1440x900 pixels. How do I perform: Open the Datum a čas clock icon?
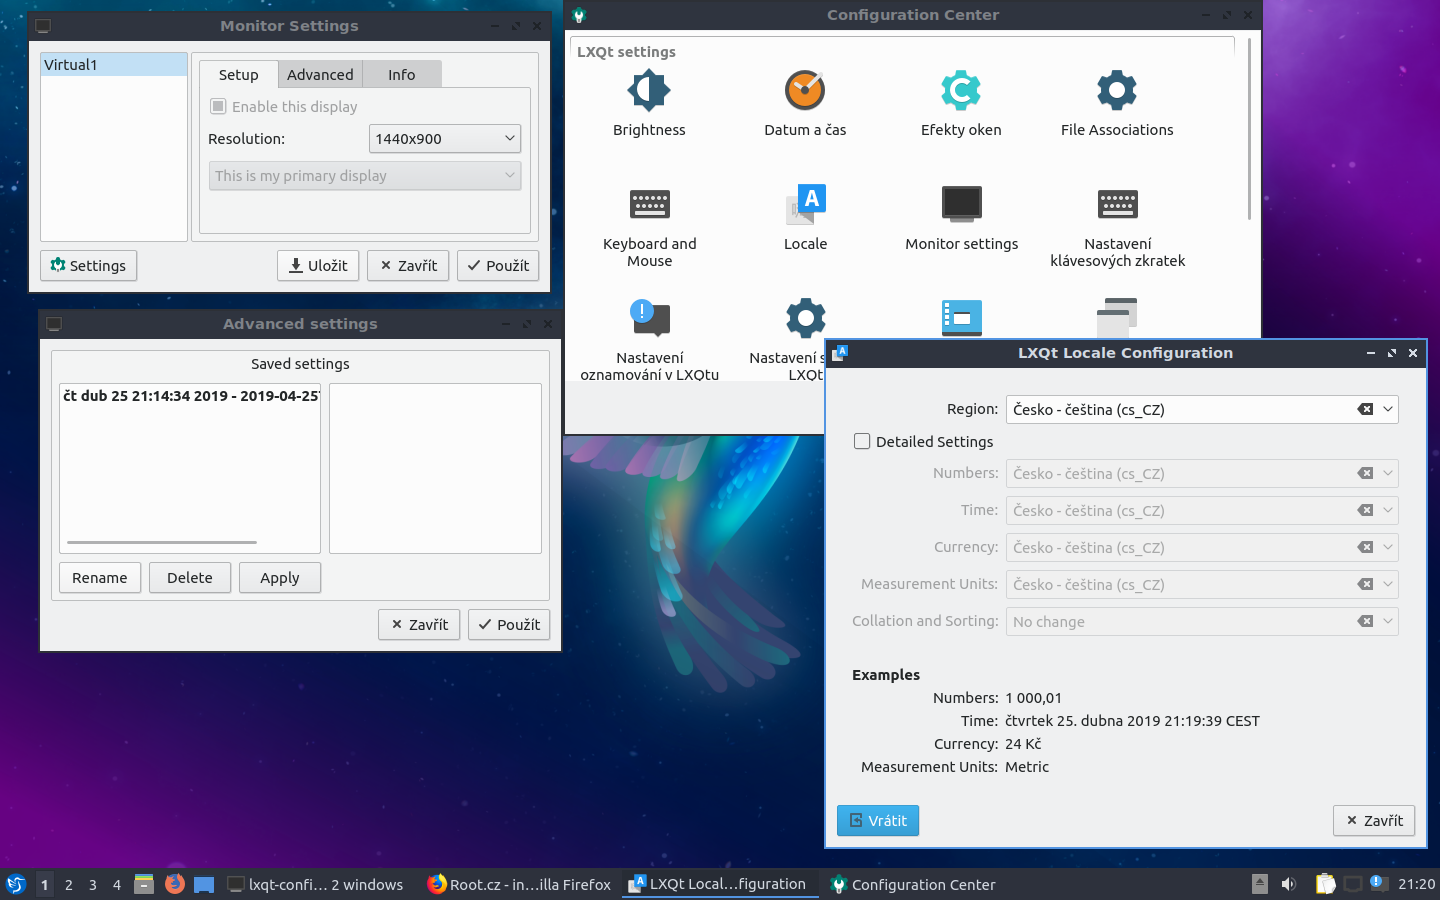point(805,91)
